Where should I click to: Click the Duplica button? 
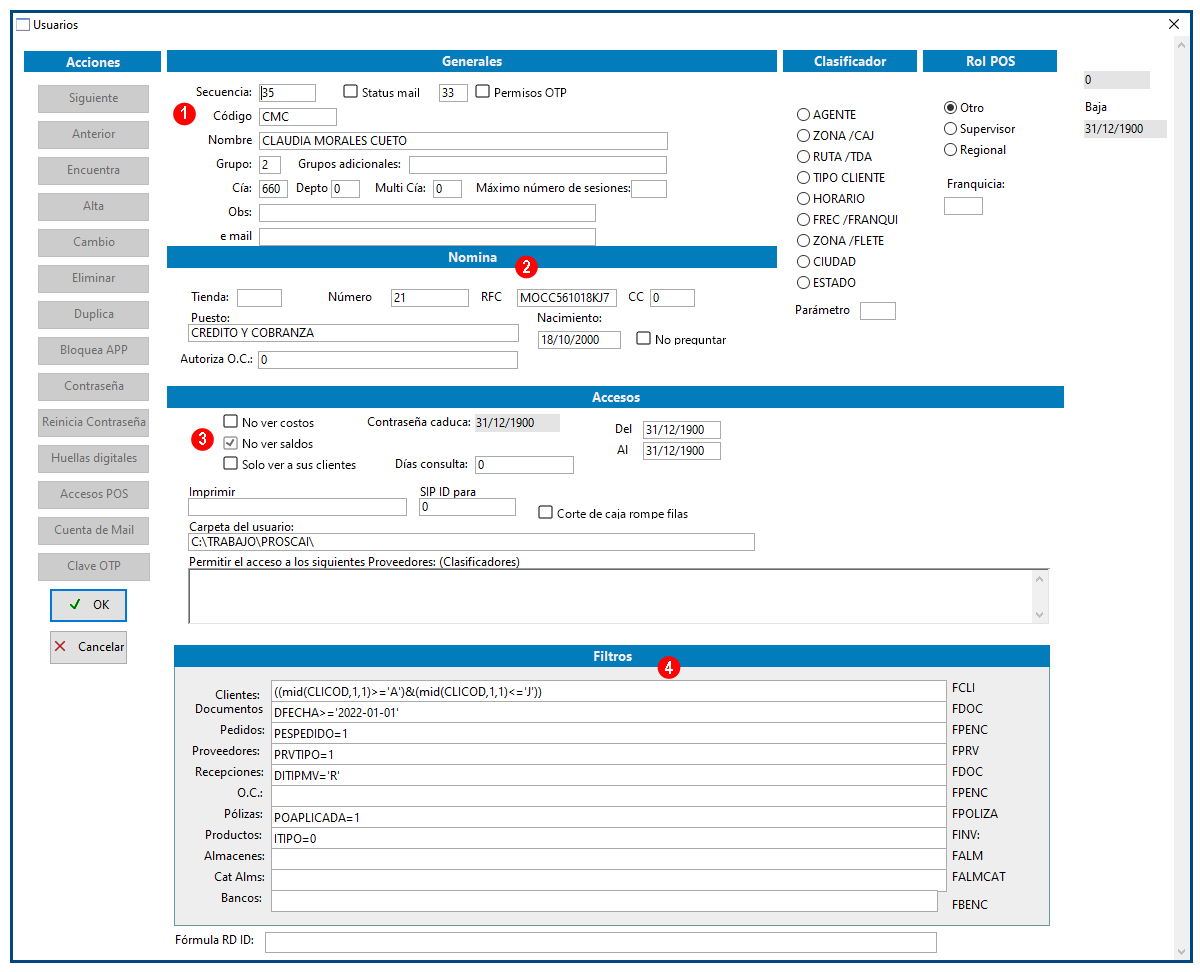(93, 314)
